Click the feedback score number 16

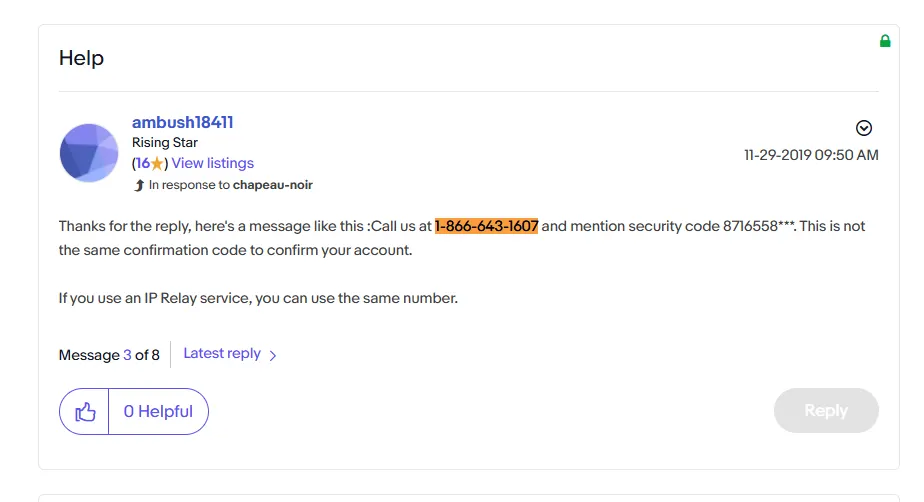pos(143,163)
